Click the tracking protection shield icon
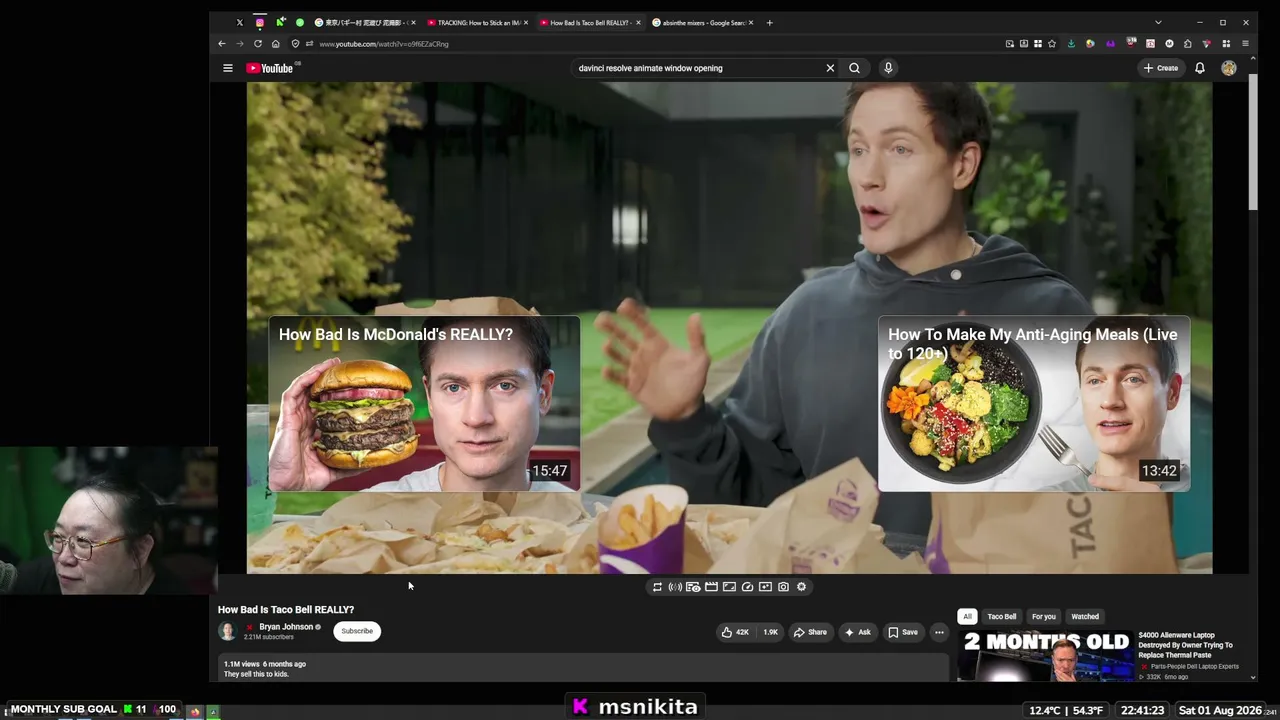This screenshot has width=1280, height=720. [x=295, y=44]
